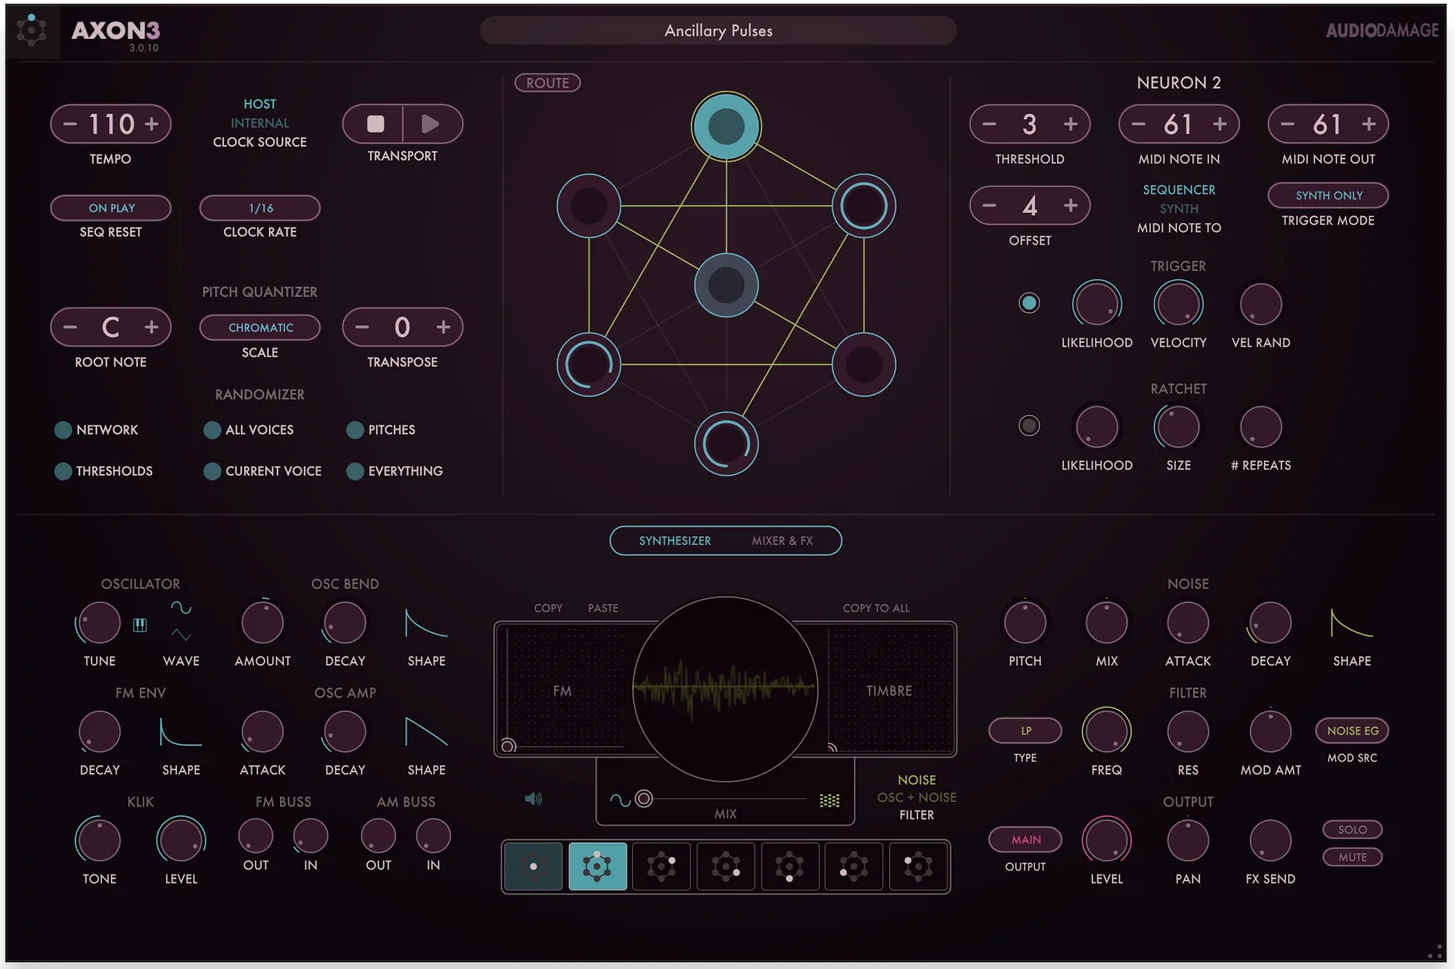Screen dimensions: 1455x969
Task: Click the OSC BEND shape curve icon
Action: pyautogui.click(x=426, y=624)
